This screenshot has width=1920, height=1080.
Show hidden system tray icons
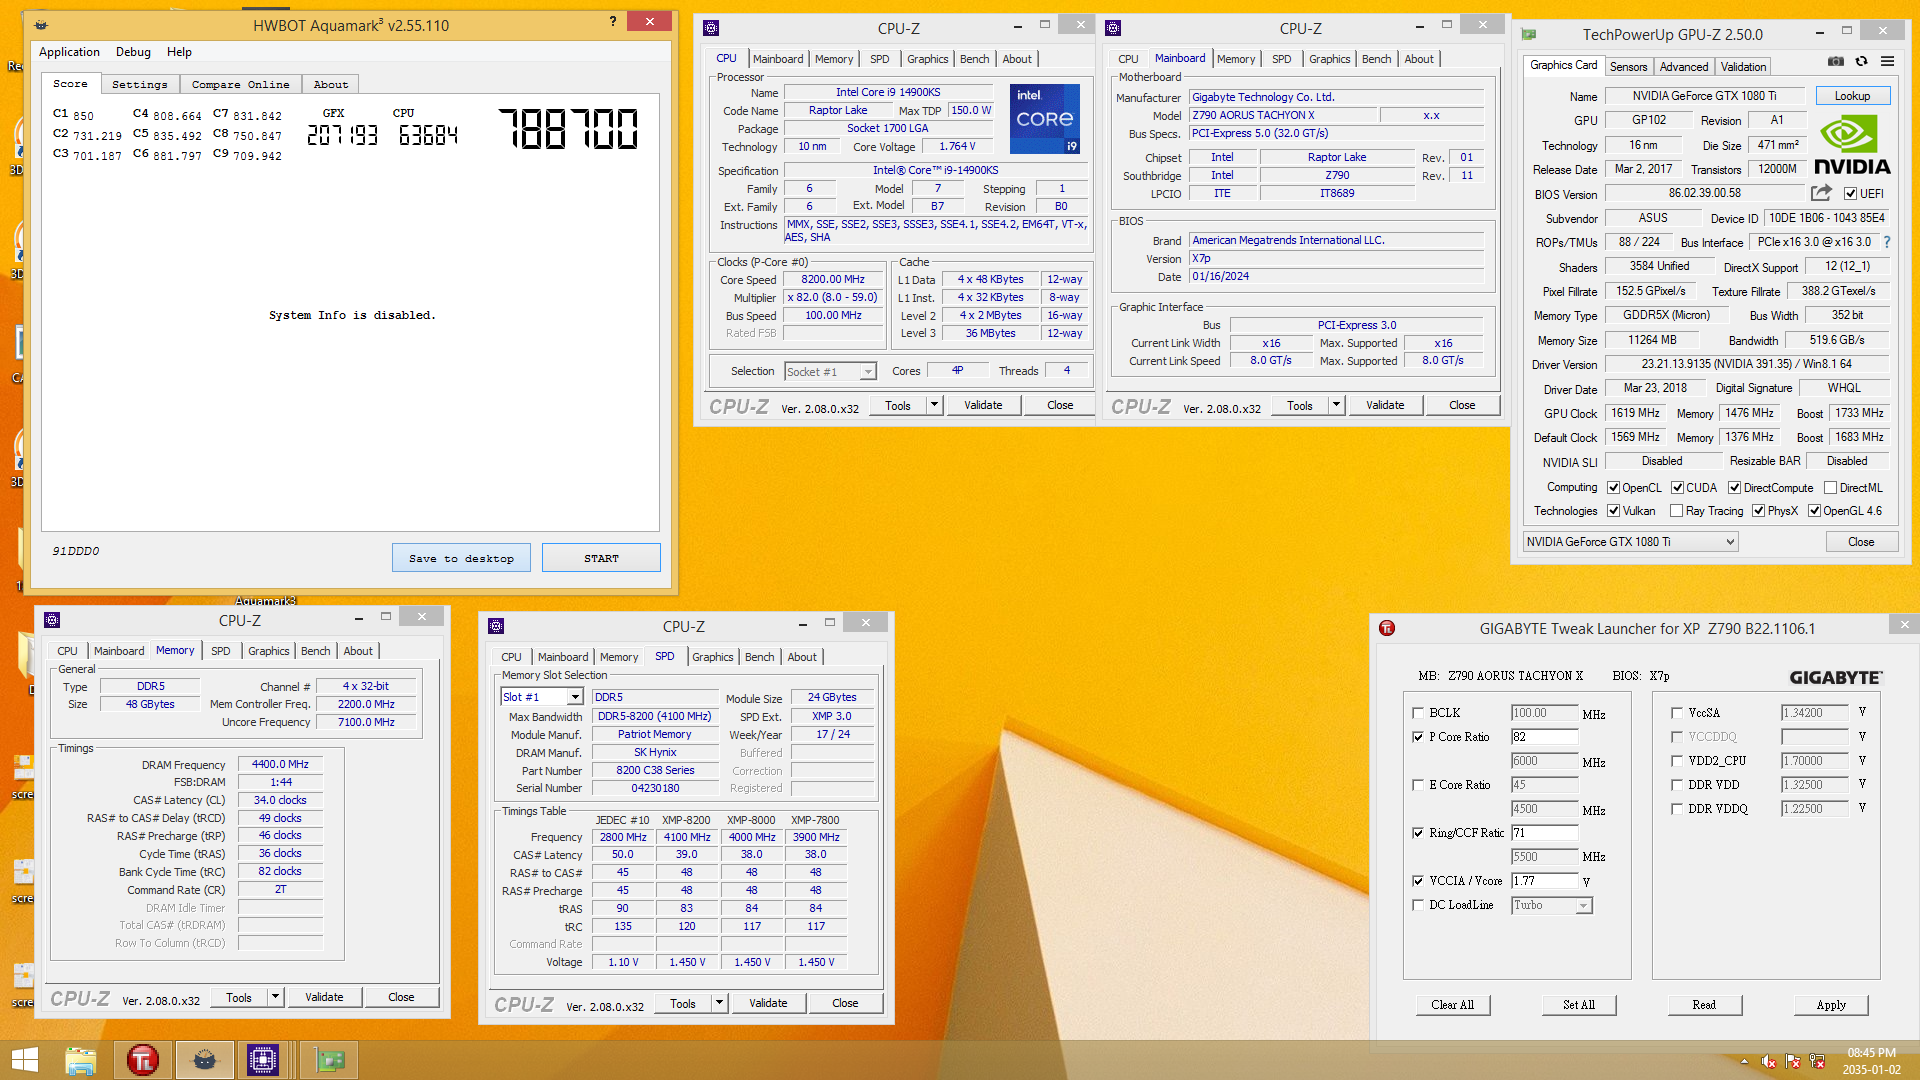point(1745,1061)
